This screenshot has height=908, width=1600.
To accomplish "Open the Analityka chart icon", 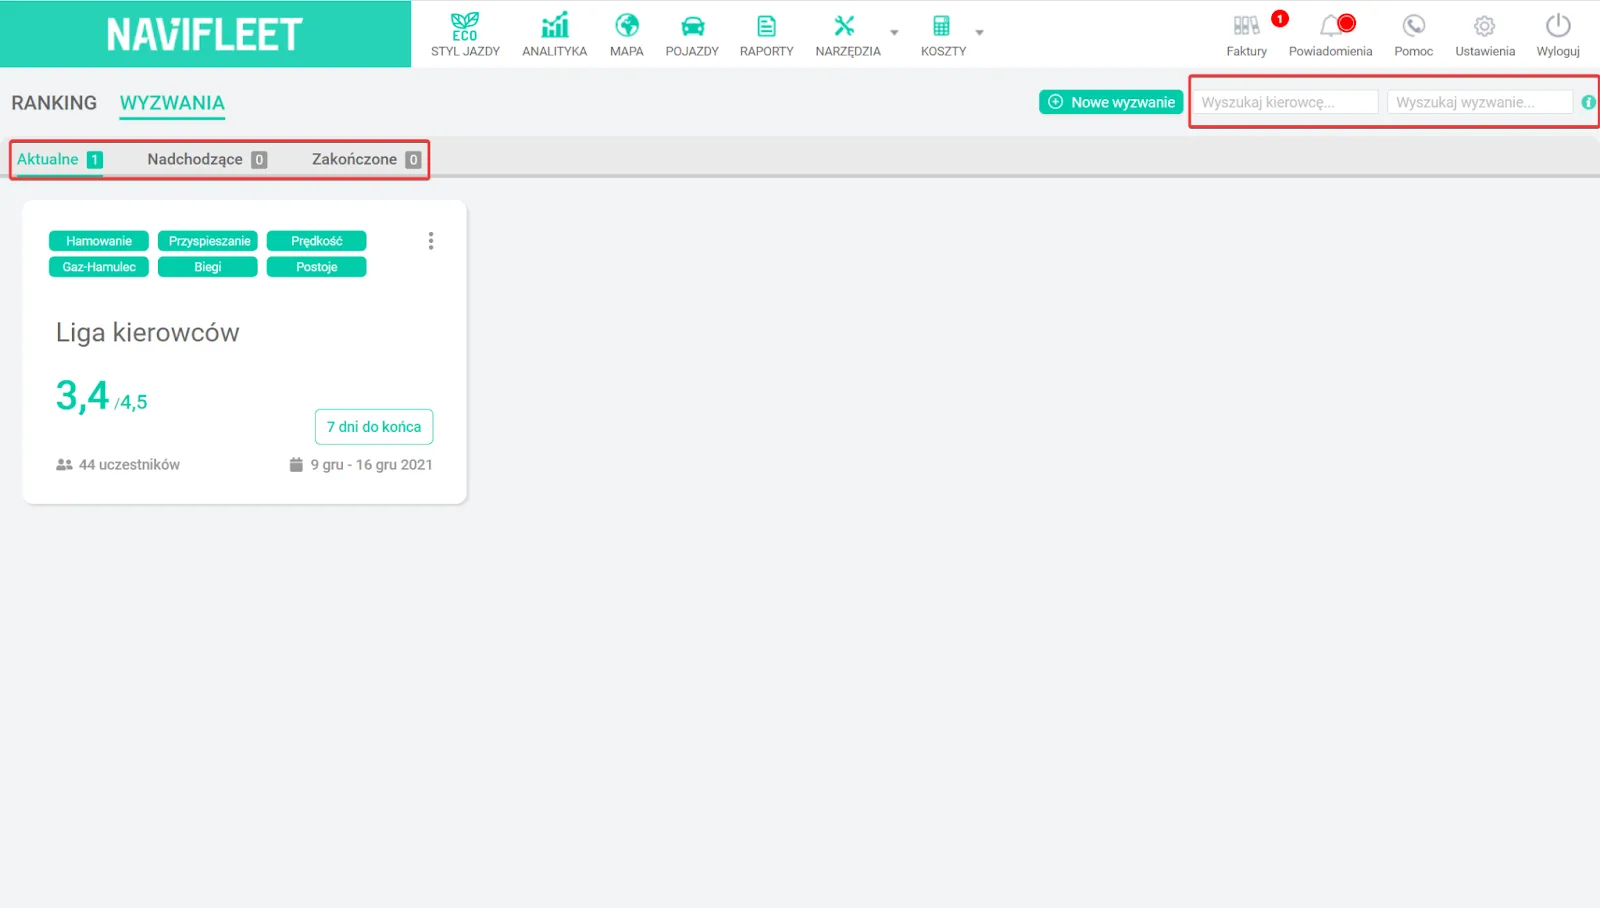I will point(555,26).
